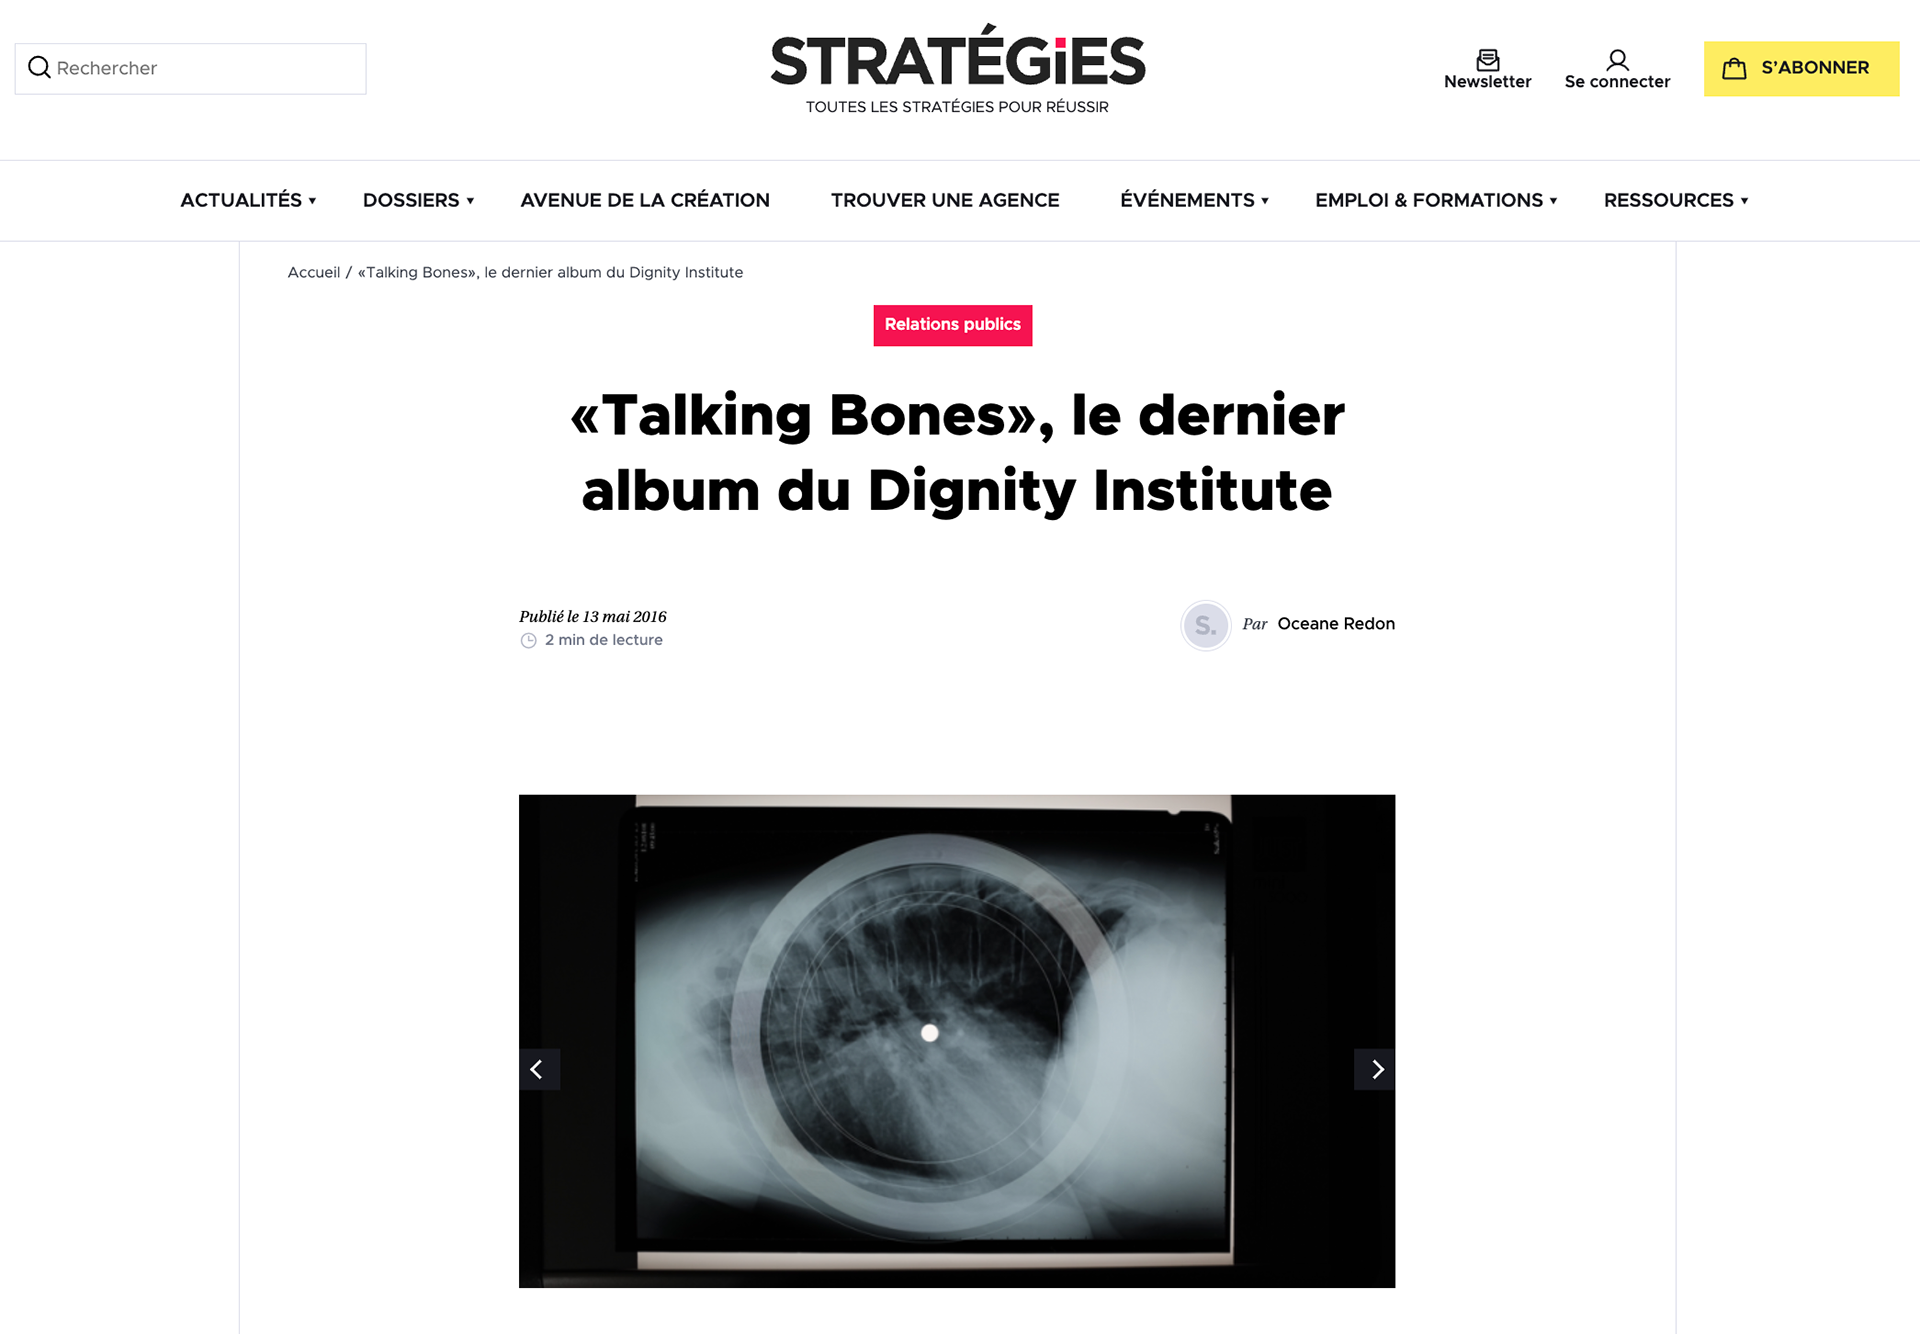Viewport: 1920px width, 1334px height.
Task: Click the search magnifier icon
Action: tap(39, 67)
